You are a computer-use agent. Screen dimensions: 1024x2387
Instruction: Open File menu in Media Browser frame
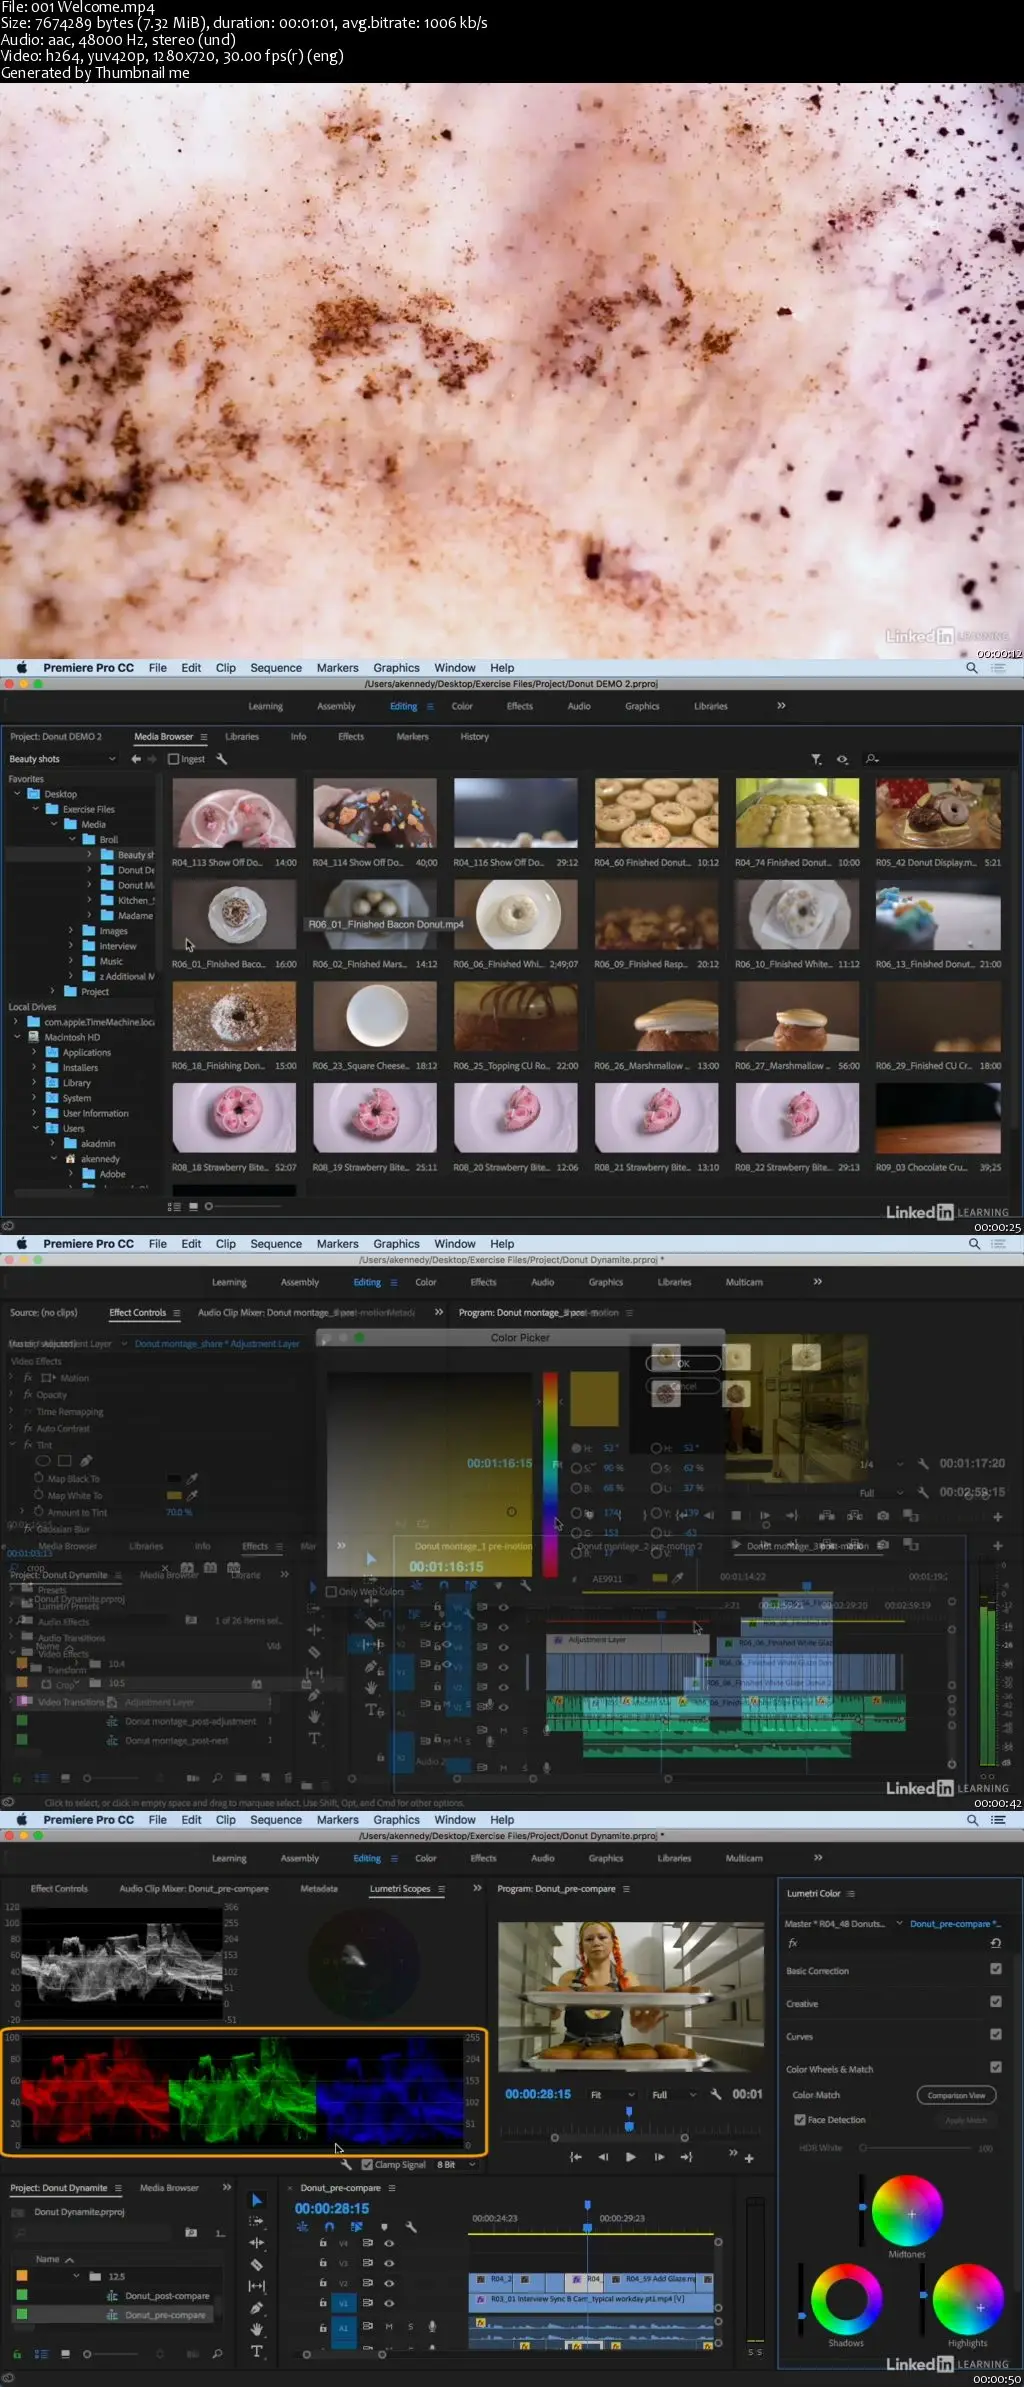pyautogui.click(x=158, y=668)
